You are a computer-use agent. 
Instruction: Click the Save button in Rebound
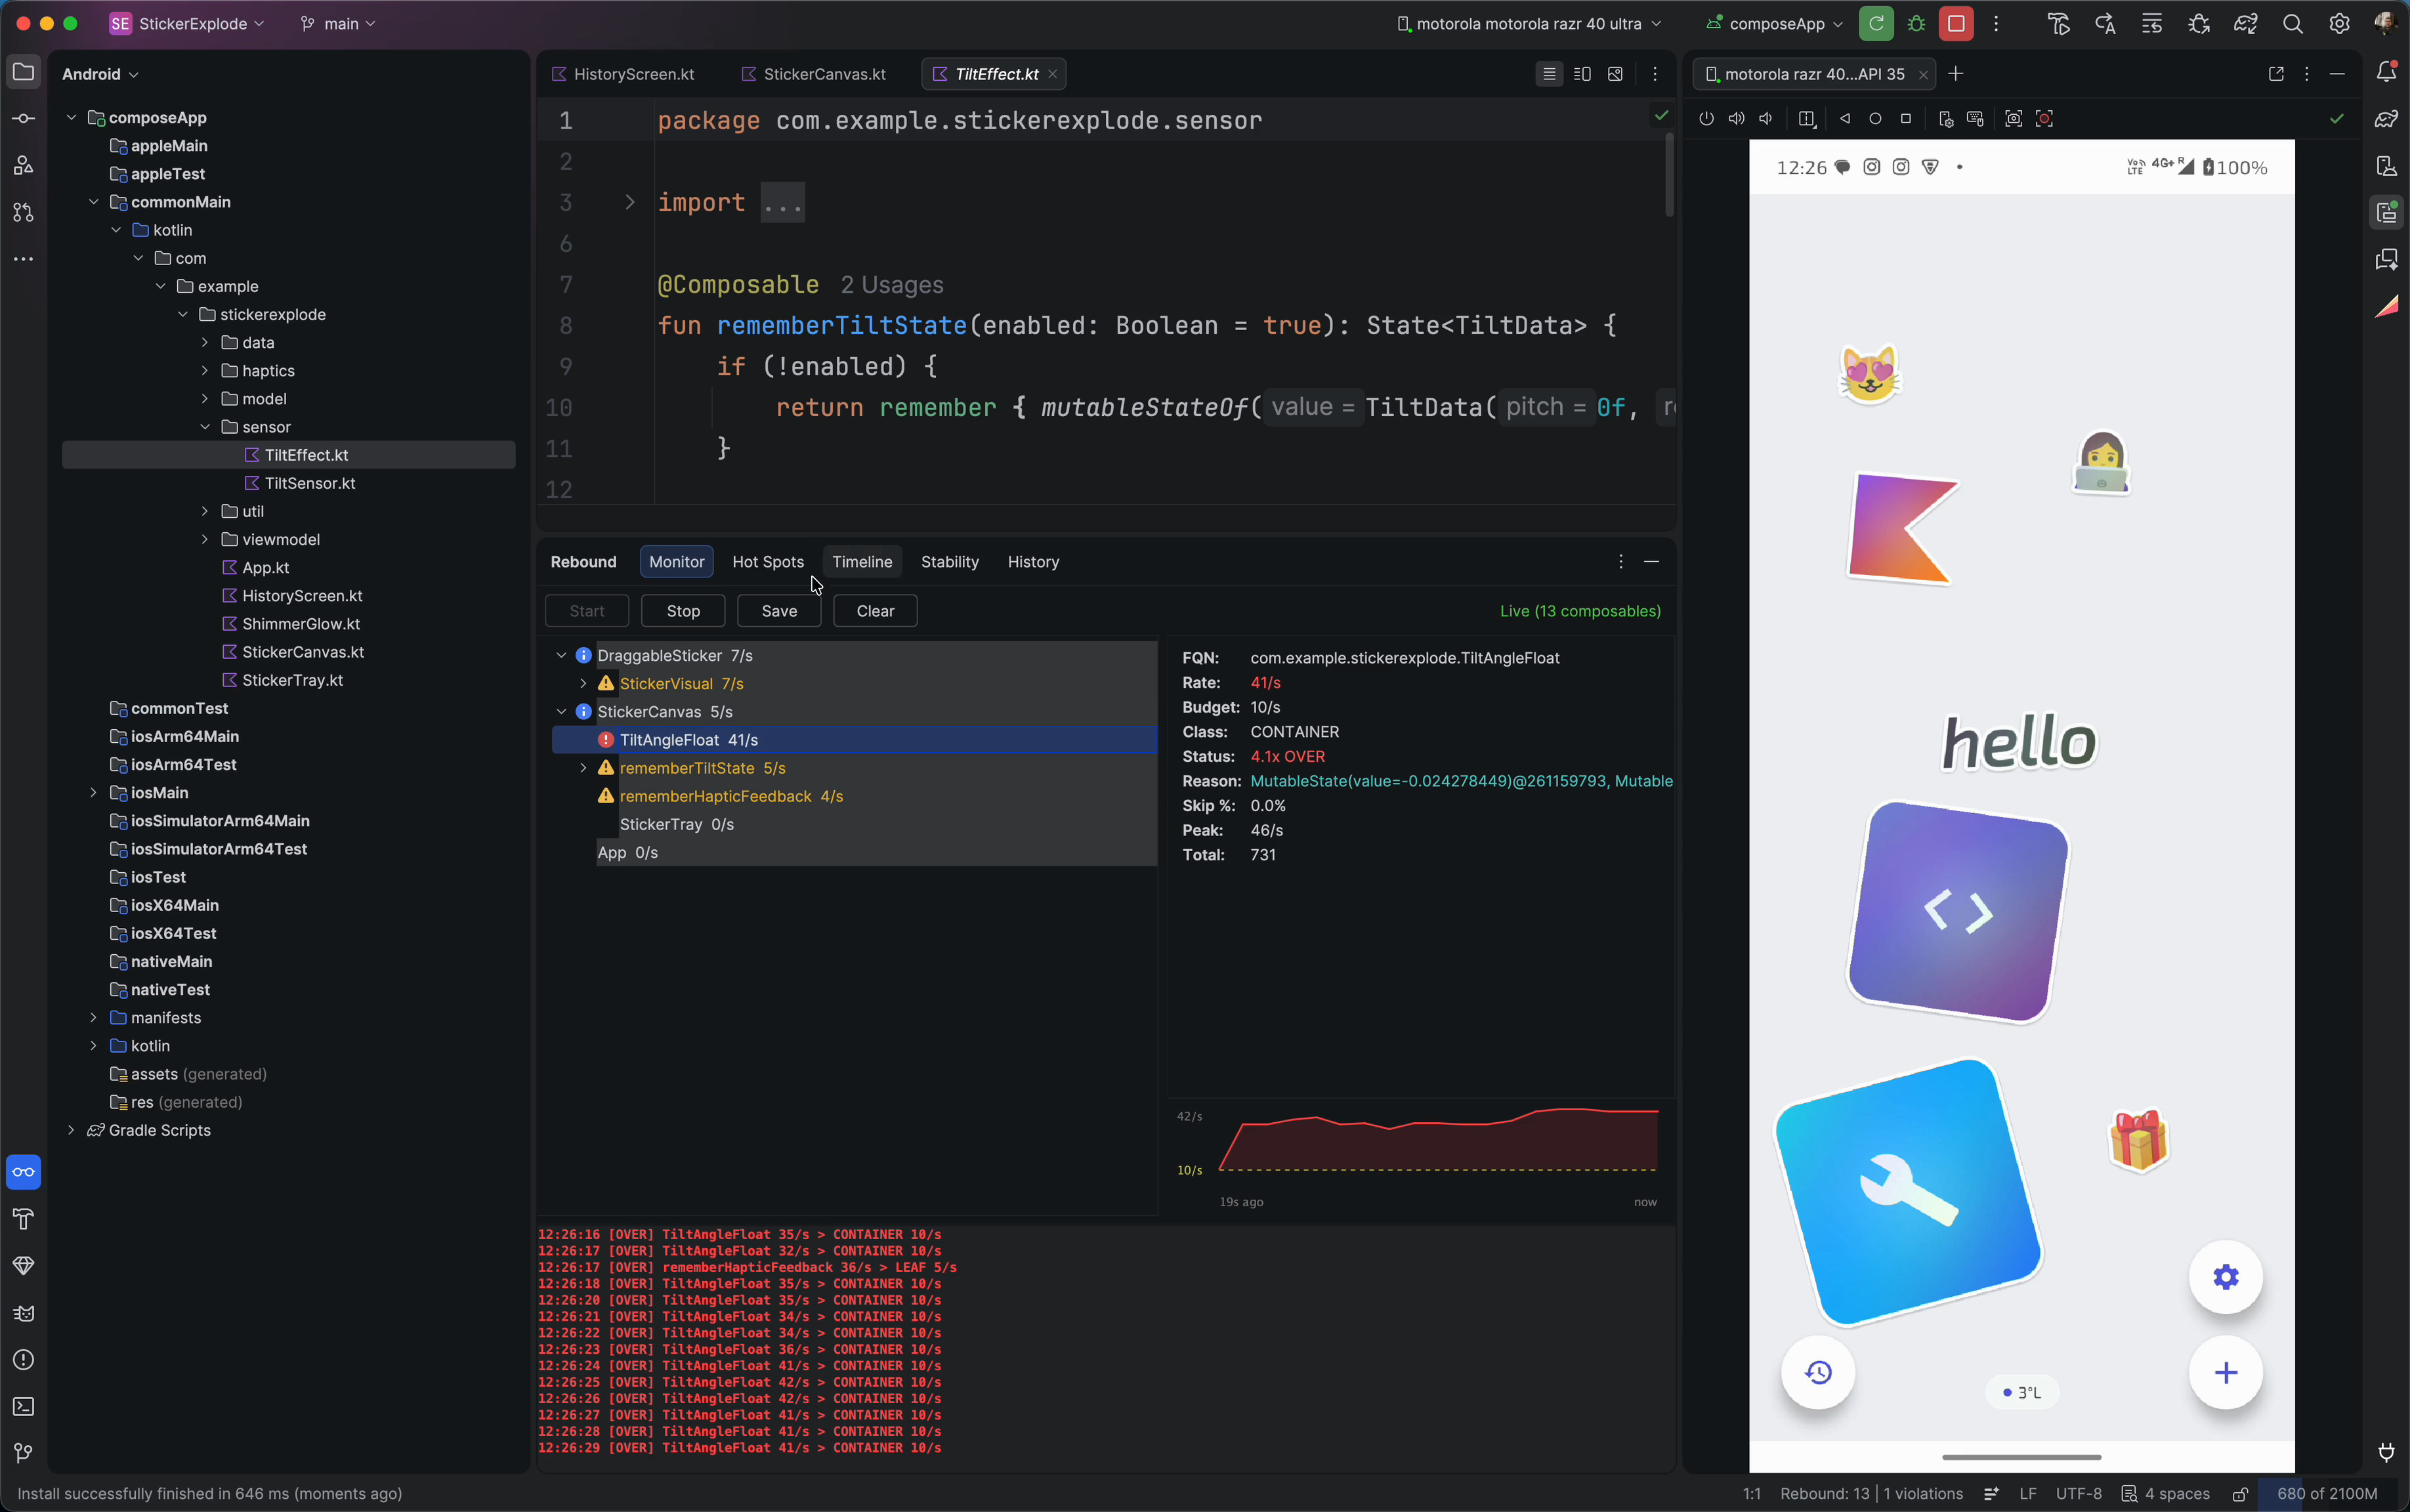[778, 611]
